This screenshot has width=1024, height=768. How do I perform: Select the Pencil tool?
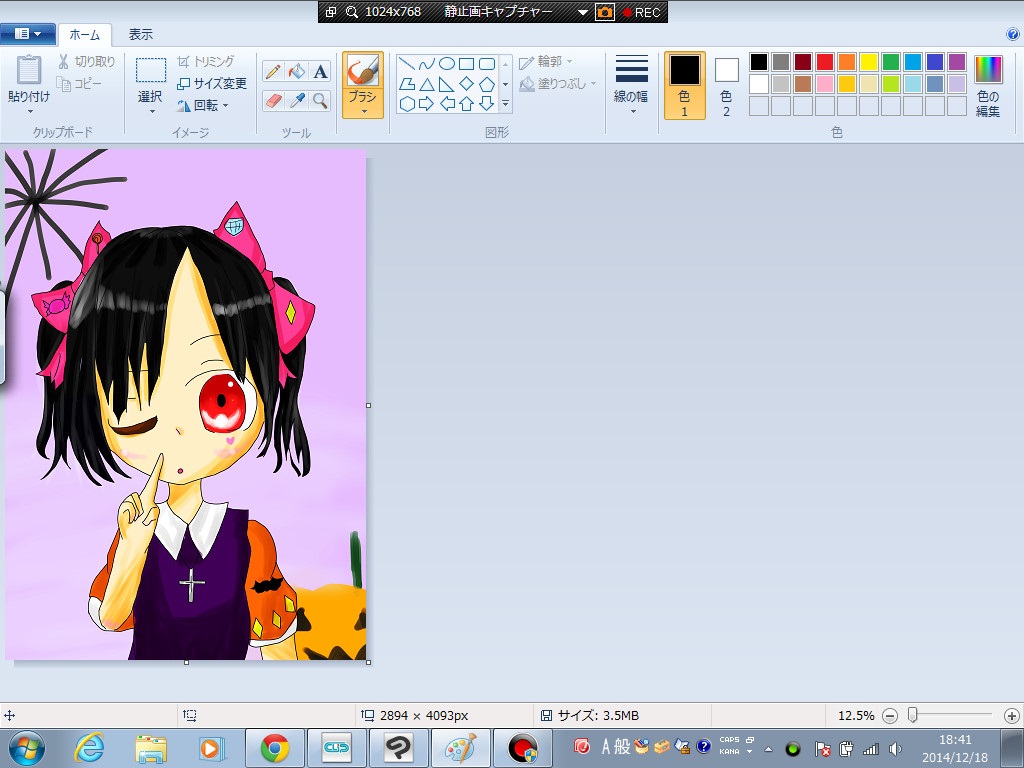point(273,71)
